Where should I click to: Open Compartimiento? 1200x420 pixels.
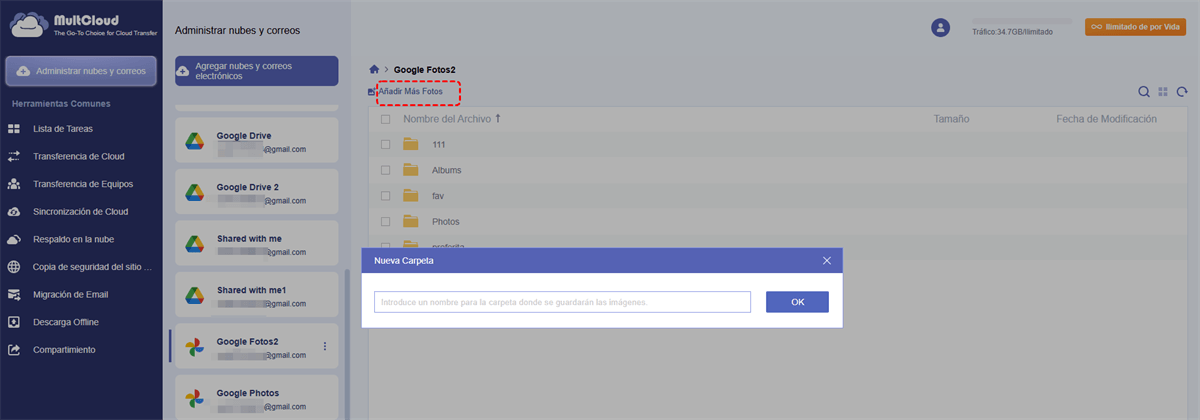(x=64, y=350)
